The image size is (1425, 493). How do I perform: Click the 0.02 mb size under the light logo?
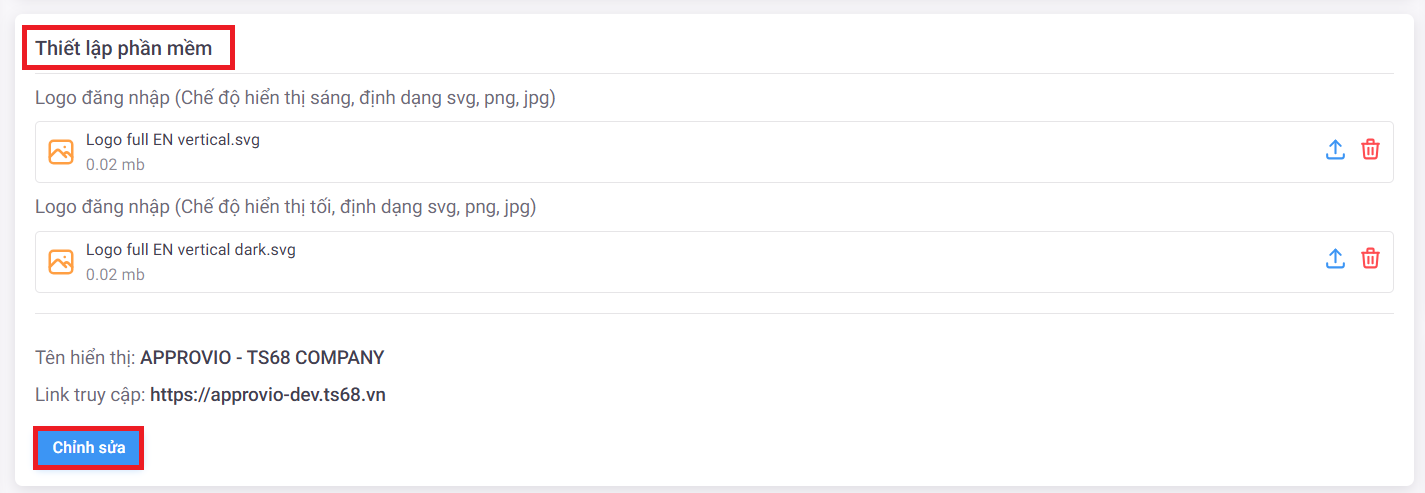(115, 165)
